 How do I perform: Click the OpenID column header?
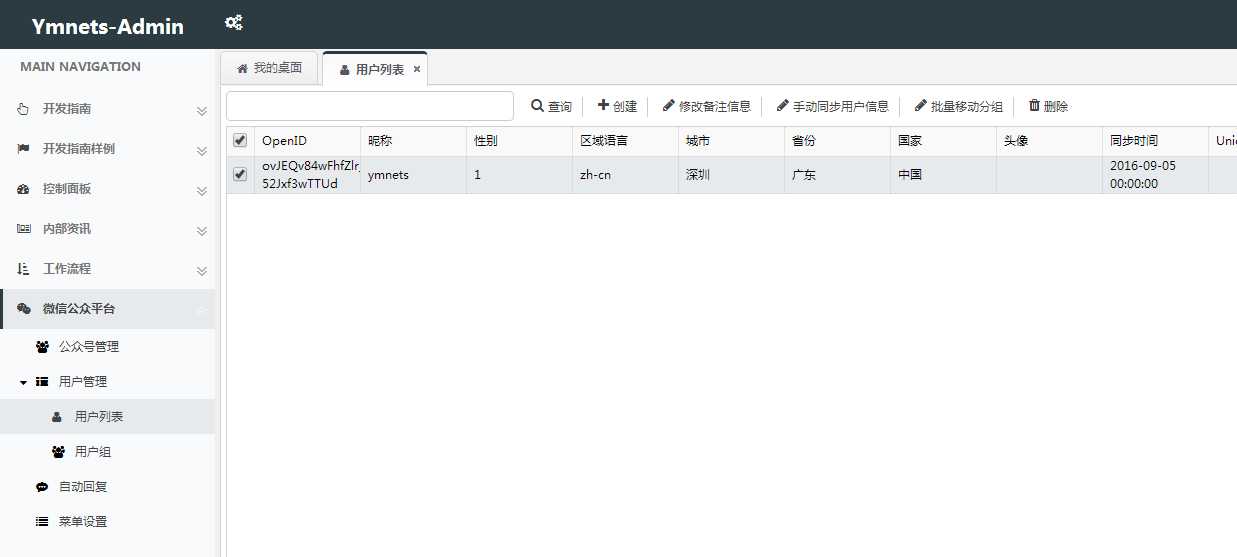(x=308, y=141)
